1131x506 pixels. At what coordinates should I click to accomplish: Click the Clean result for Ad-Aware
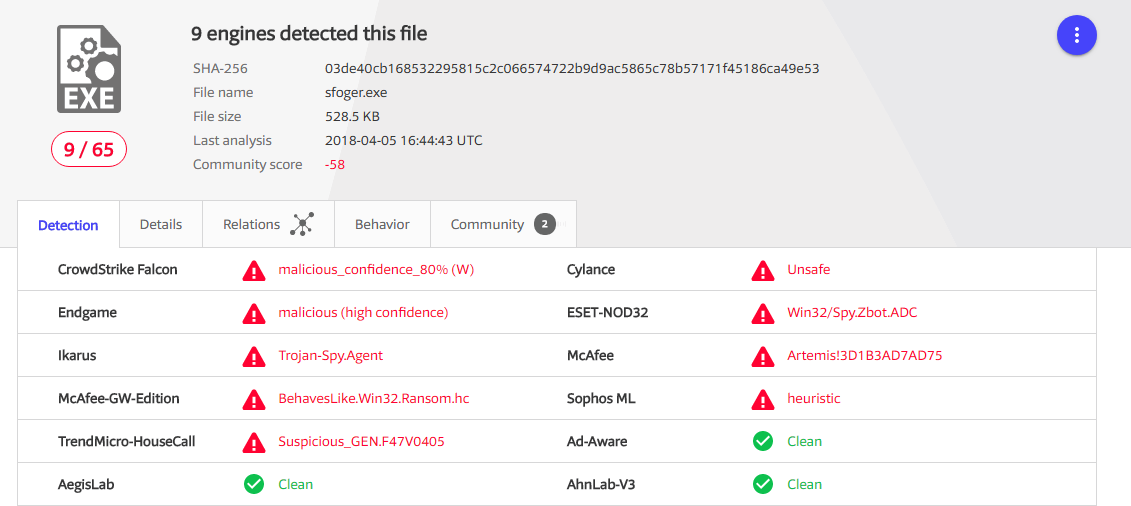click(x=805, y=441)
